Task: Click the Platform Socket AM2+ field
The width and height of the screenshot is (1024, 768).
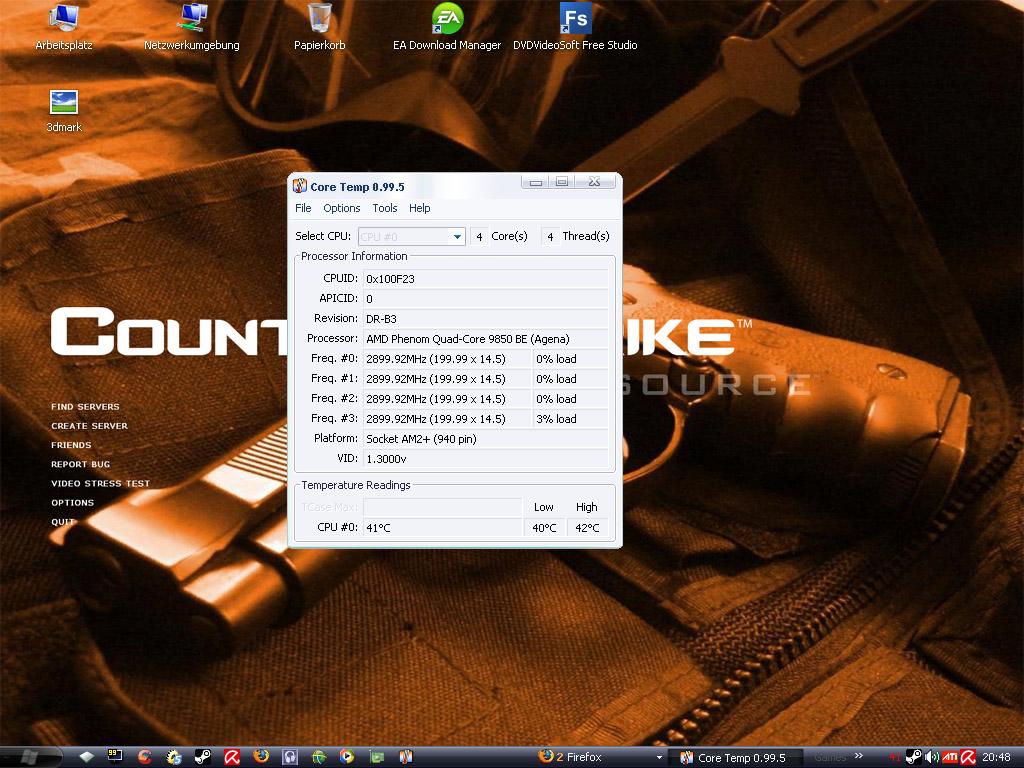Action: (485, 439)
